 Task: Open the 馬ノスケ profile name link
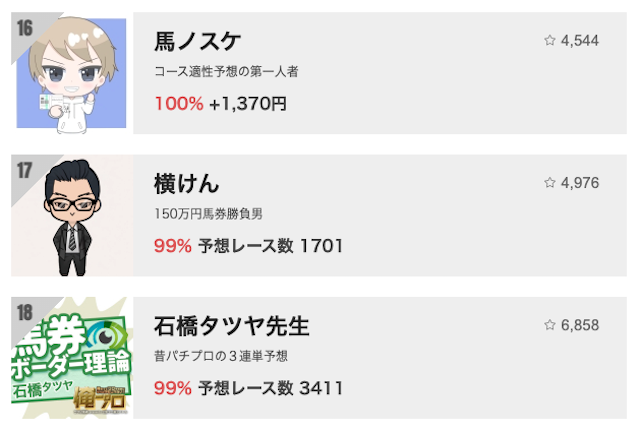pyautogui.click(x=198, y=42)
